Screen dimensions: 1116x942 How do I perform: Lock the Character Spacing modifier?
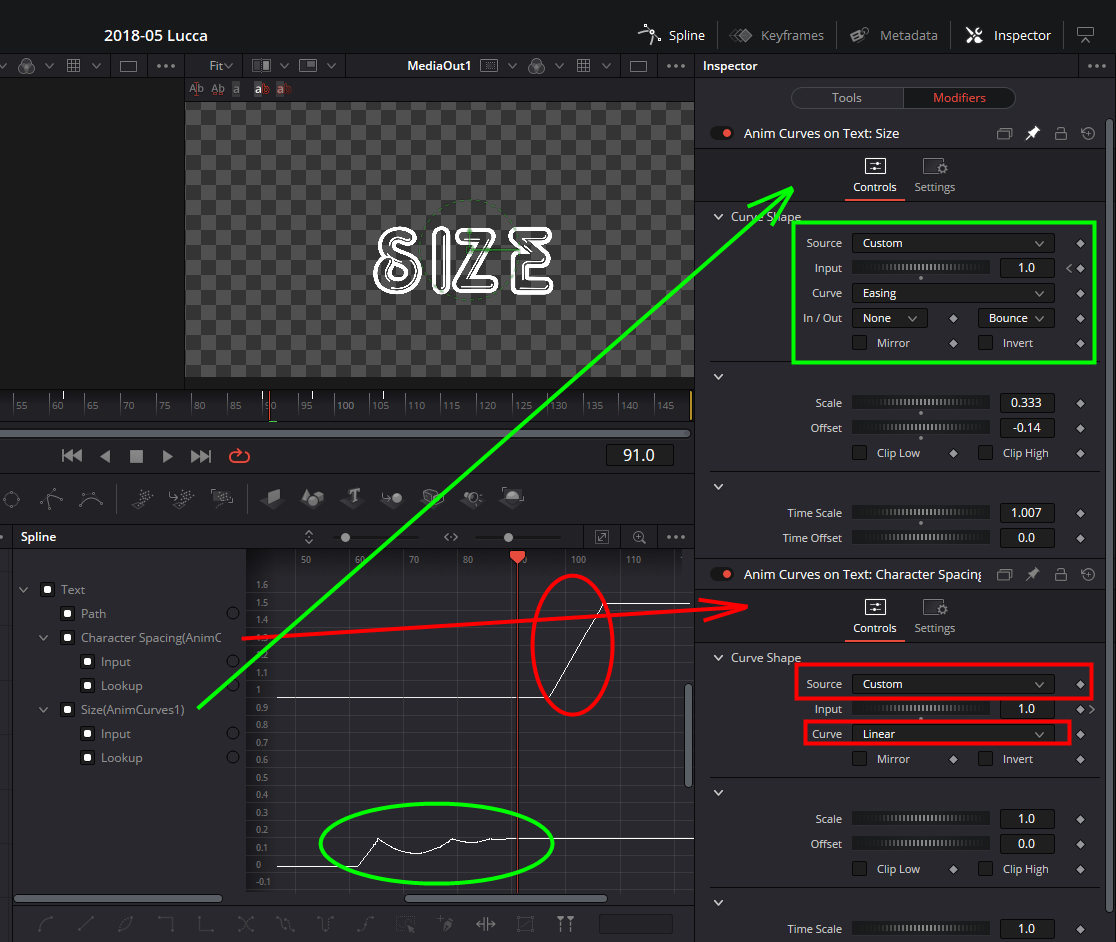pos(1060,574)
